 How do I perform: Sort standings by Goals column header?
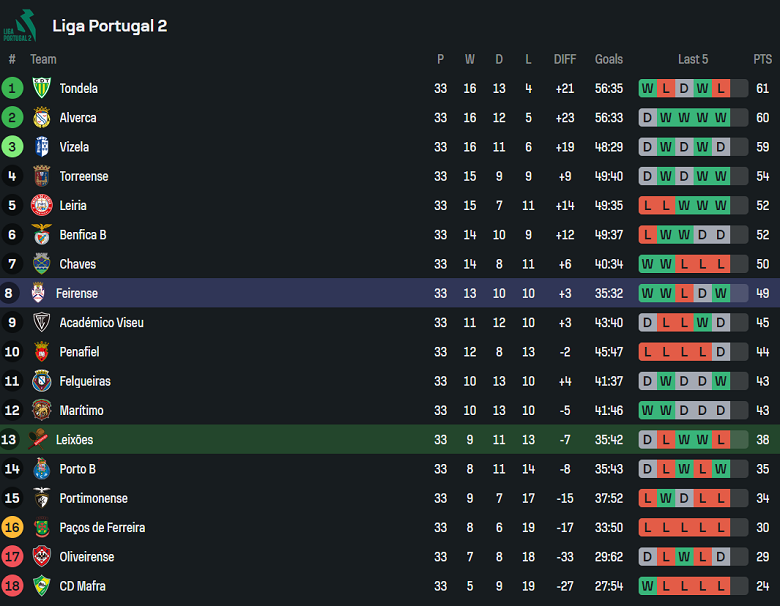[x=608, y=59]
